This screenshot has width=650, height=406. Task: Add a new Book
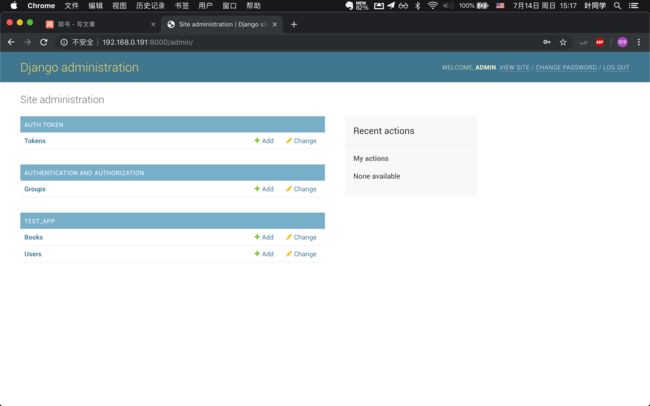point(264,237)
